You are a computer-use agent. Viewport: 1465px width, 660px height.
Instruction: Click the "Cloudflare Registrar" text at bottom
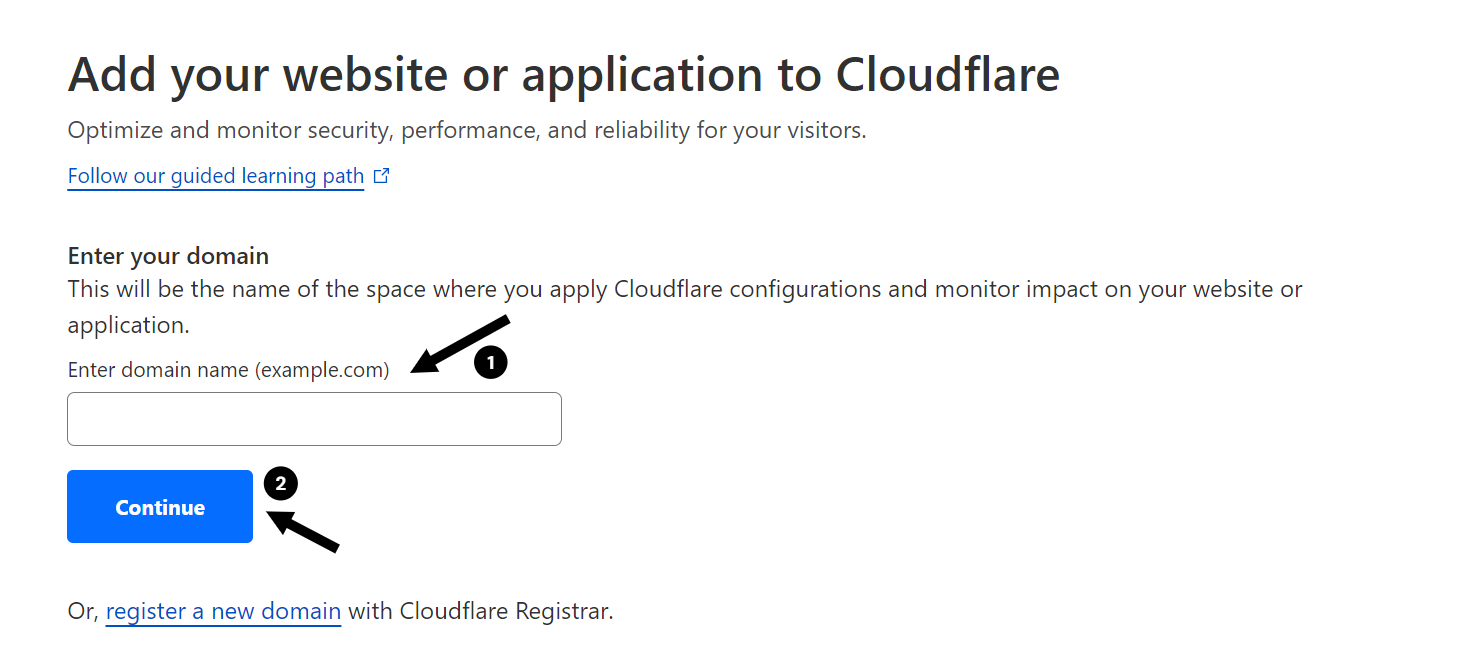point(504,611)
